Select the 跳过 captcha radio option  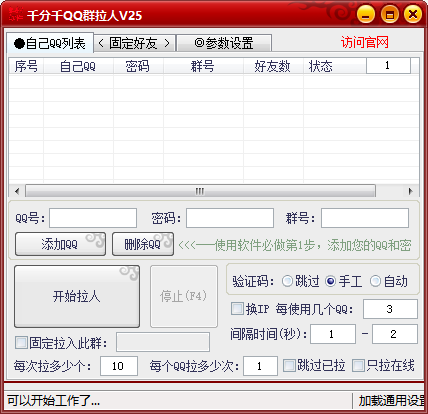click(x=301, y=281)
